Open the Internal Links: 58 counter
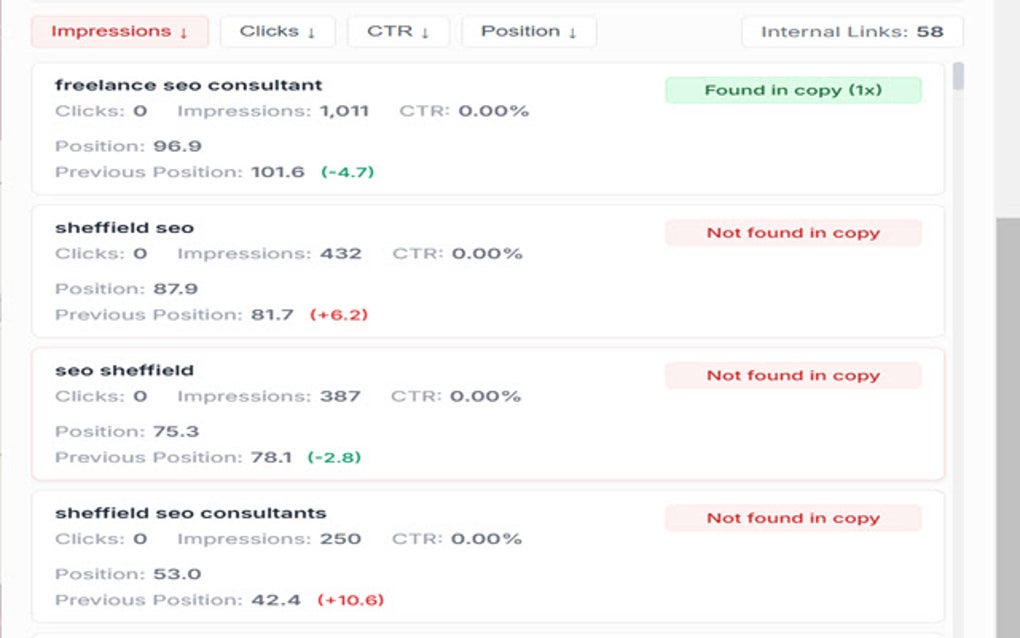 pyautogui.click(x=853, y=31)
